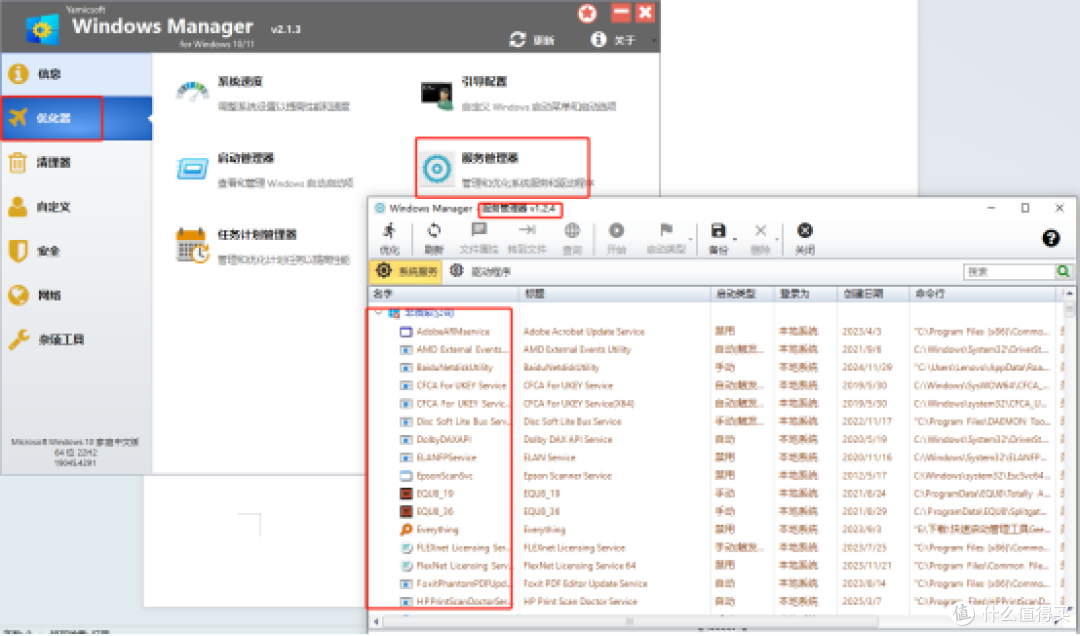Launch 系统速度 speedometer tool

click(262, 93)
